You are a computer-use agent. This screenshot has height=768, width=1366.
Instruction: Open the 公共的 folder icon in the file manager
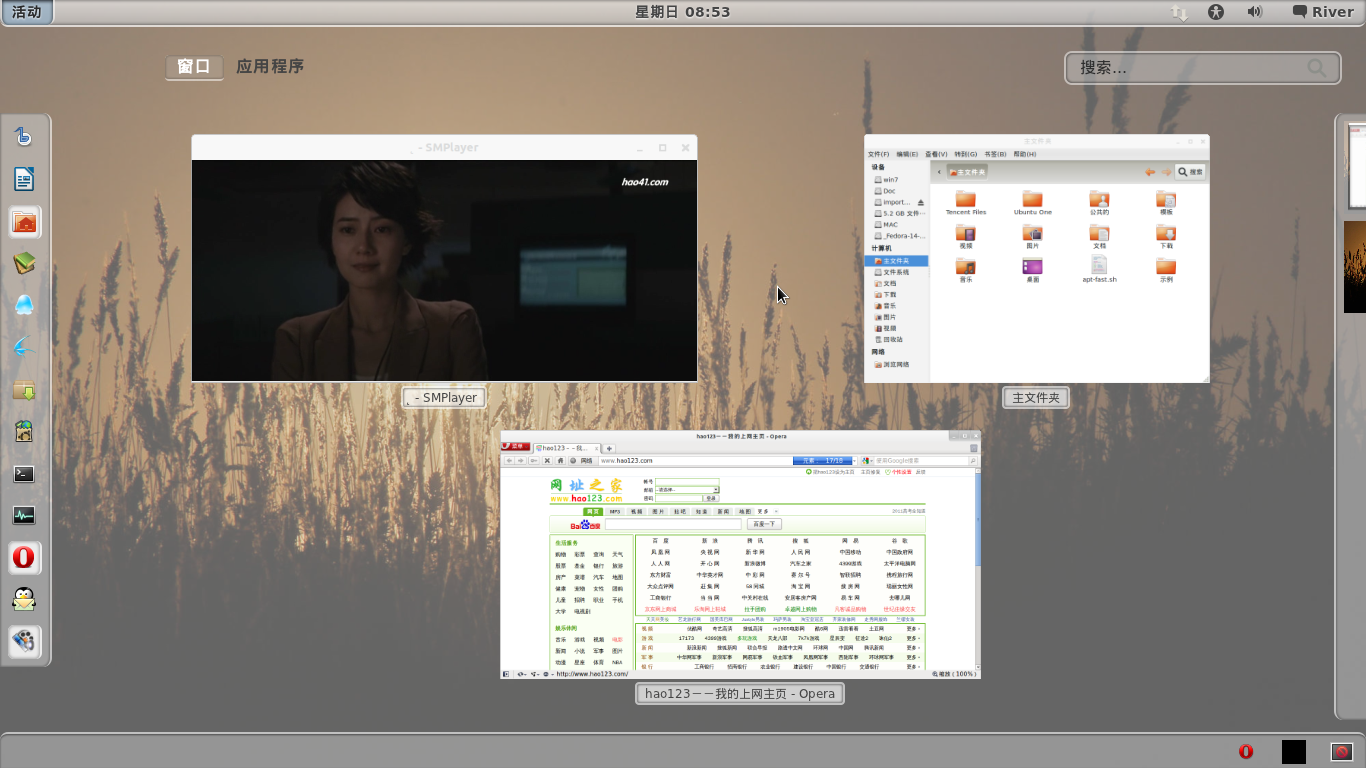point(1099,203)
